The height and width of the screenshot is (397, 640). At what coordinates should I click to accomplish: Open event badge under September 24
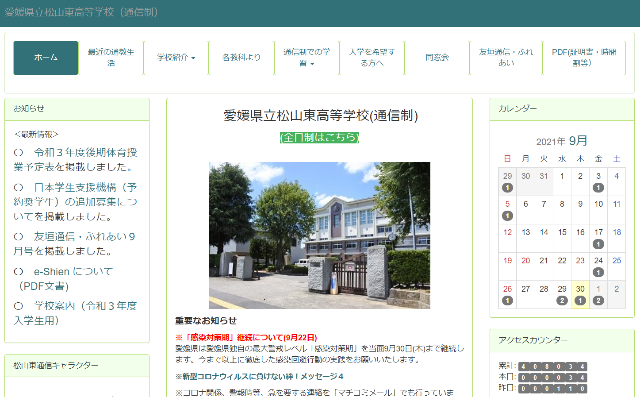coord(598,272)
